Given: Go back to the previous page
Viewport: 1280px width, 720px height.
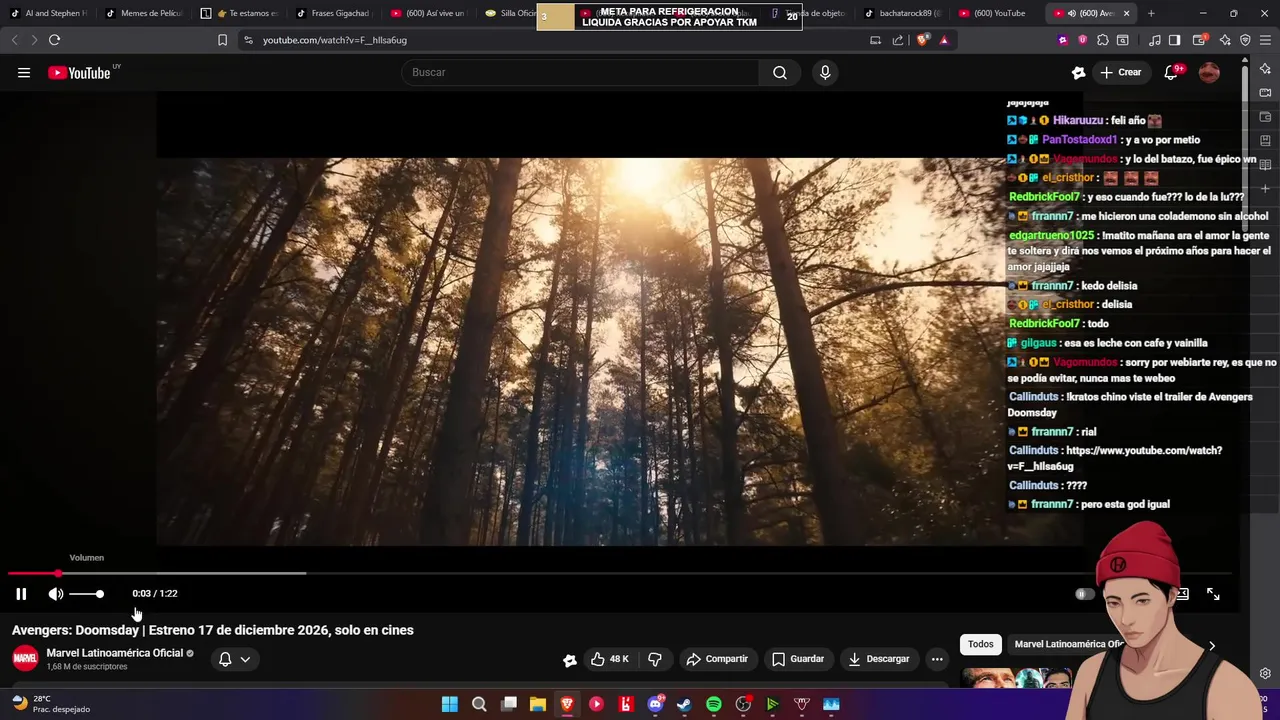Looking at the screenshot, I should tap(14, 40).
